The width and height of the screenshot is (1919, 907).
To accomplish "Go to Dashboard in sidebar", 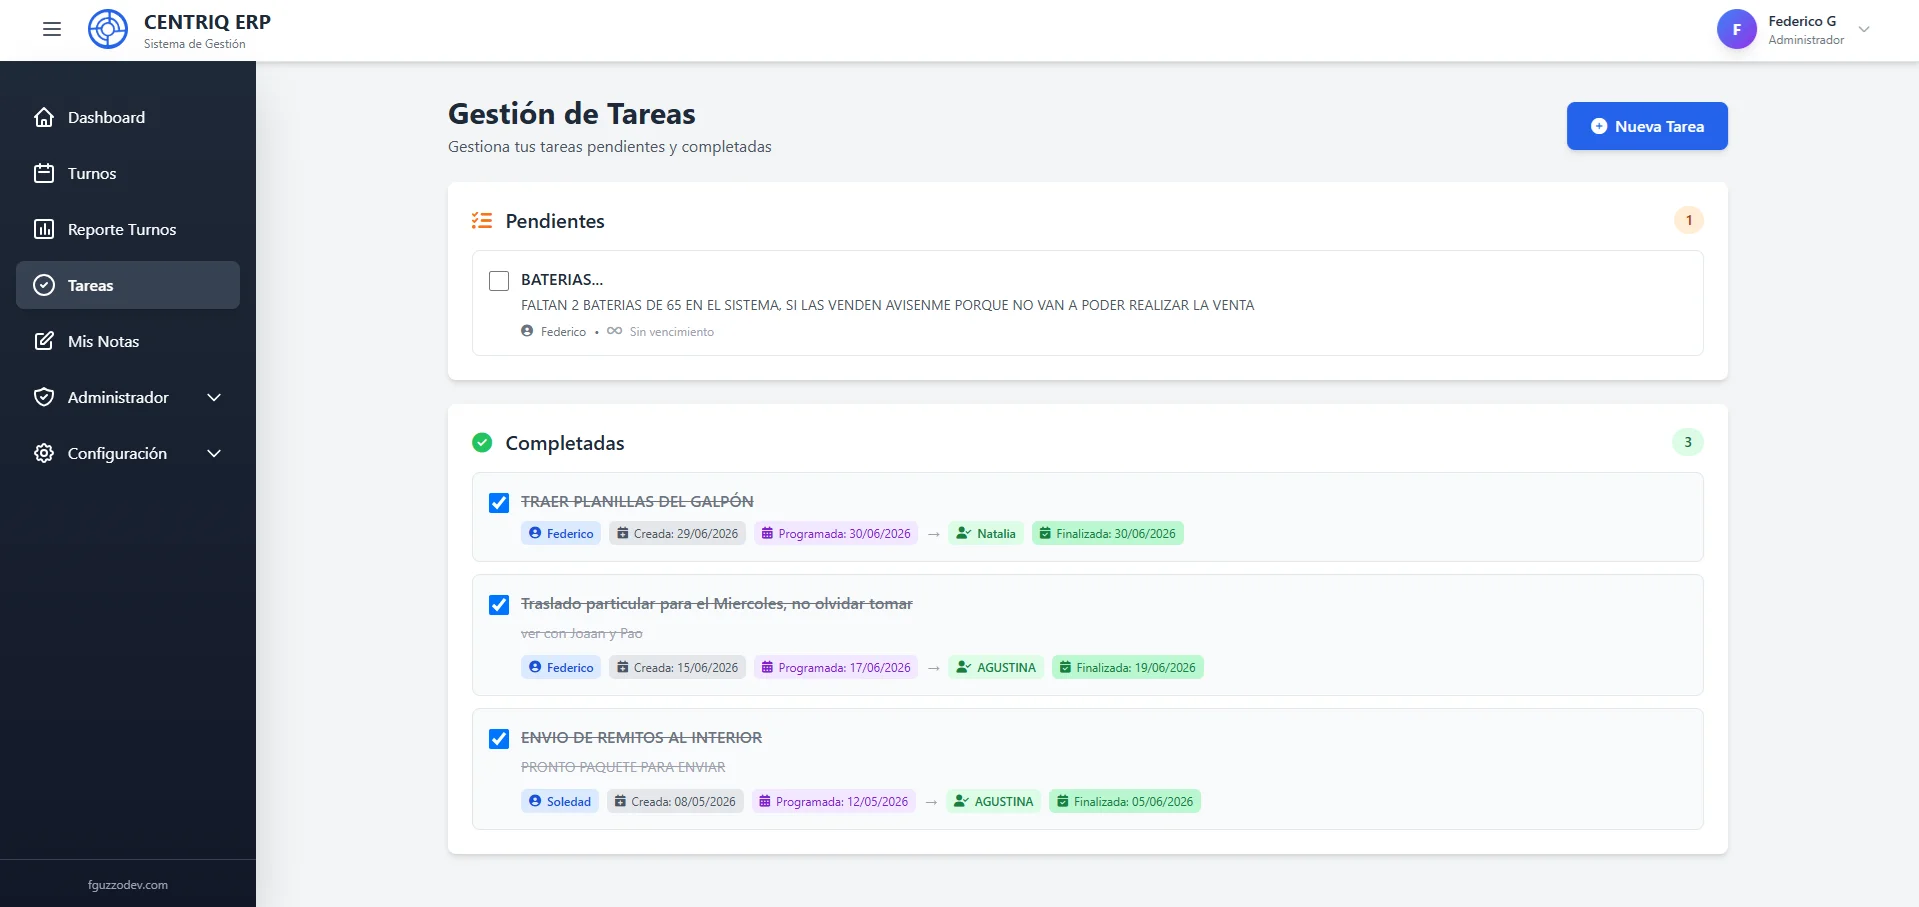I will click(128, 117).
